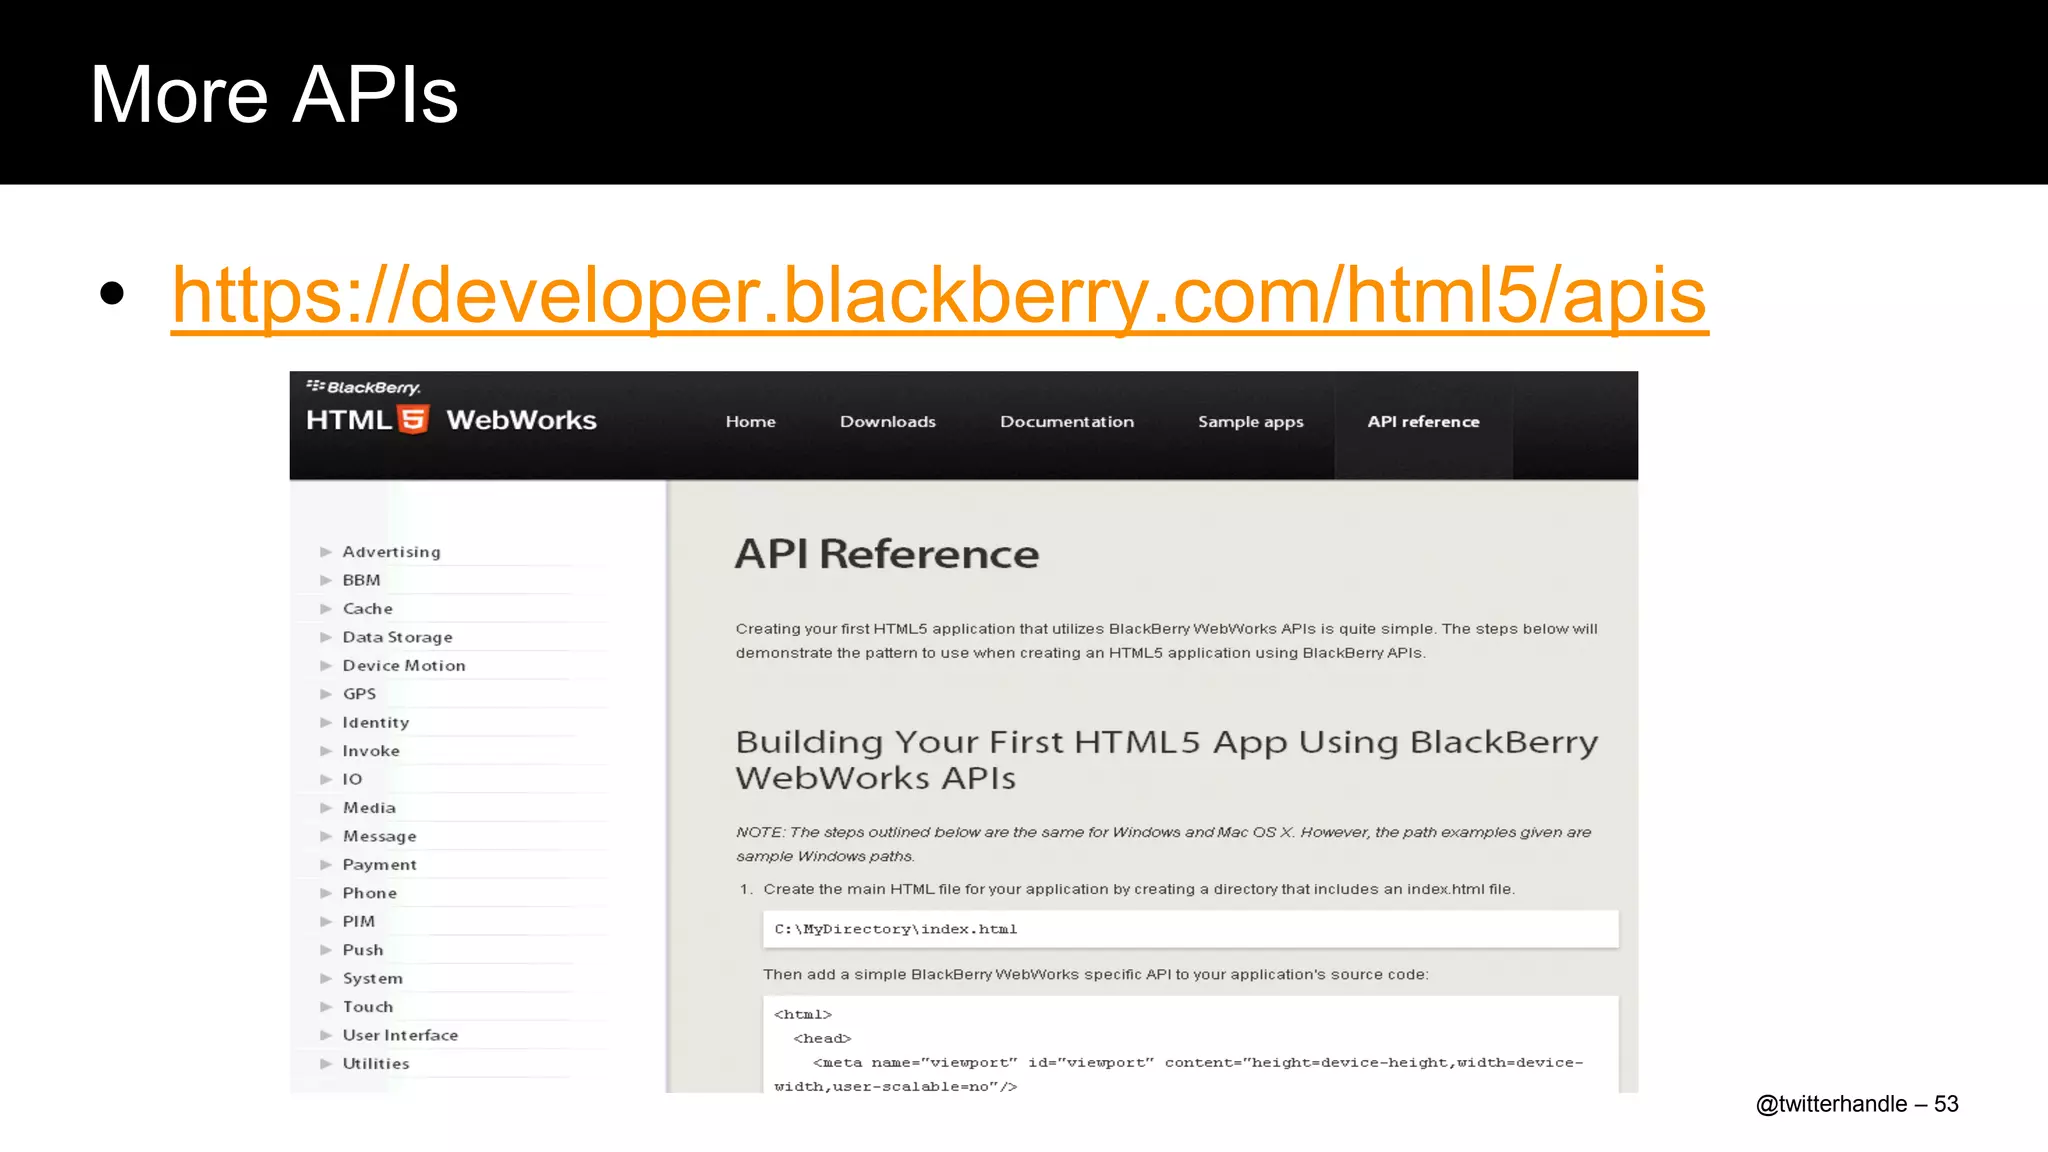Open the Advertising API category

(391, 552)
